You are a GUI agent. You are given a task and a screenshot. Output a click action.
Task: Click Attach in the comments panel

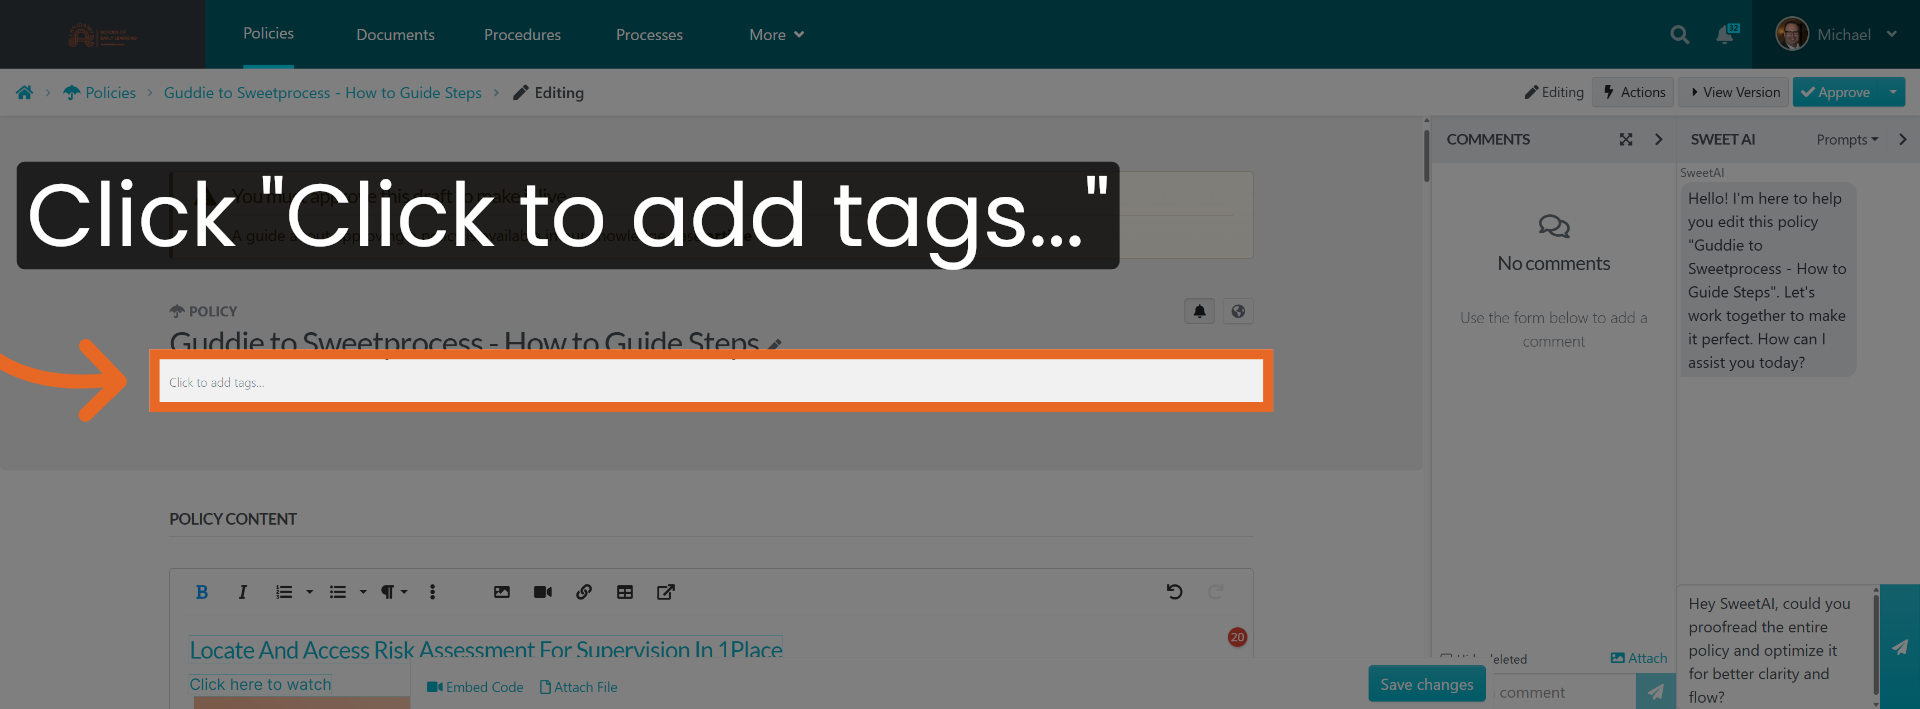1639,658
